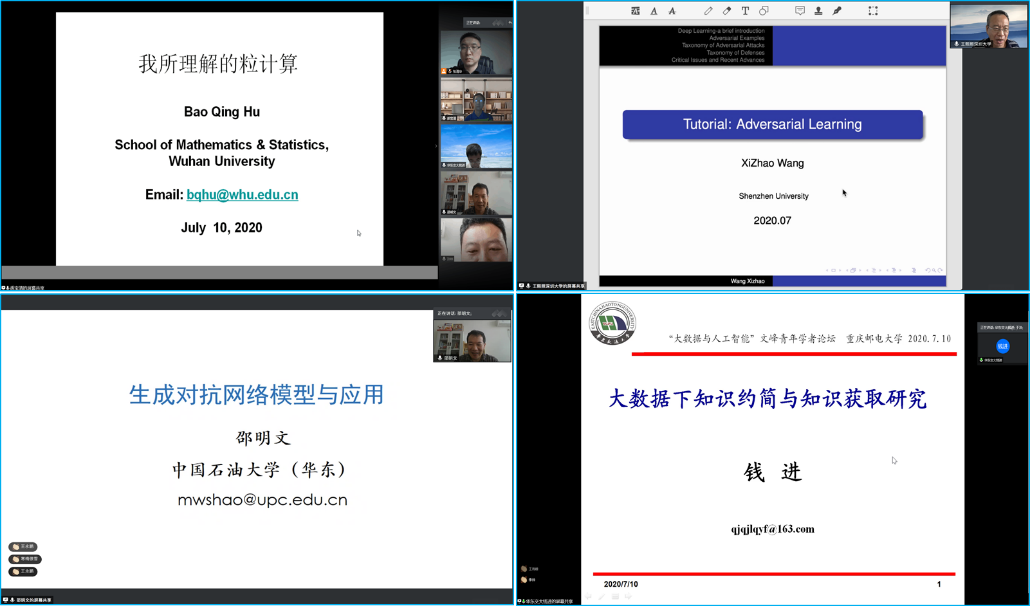Choose the signature pen tool
Viewport: 1030px width, 606px height.
click(x=837, y=11)
